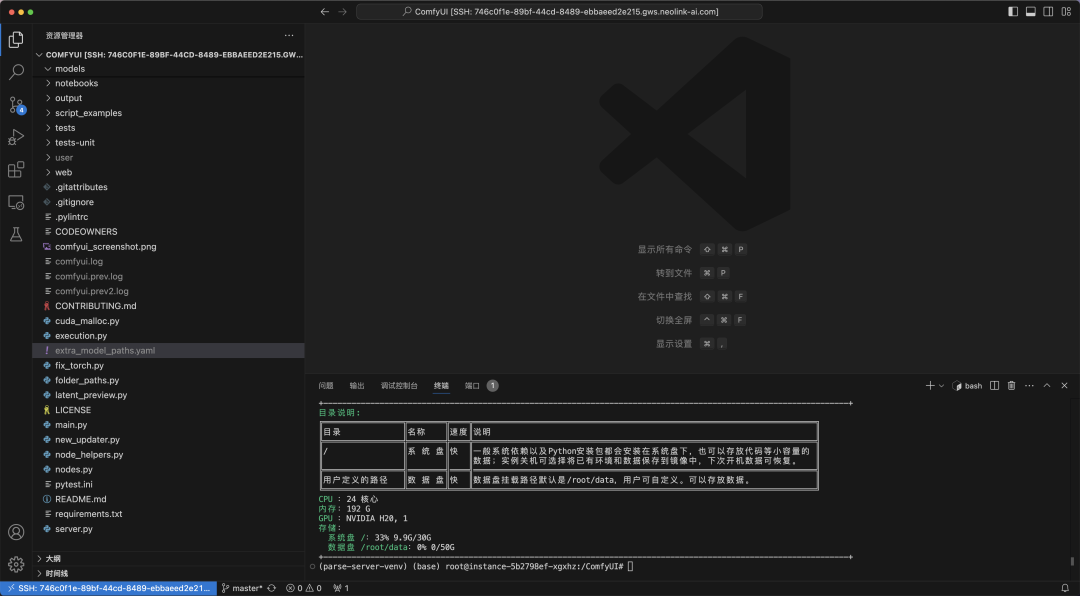
Task: Focus the terminal command prompt line
Action: 475,566
